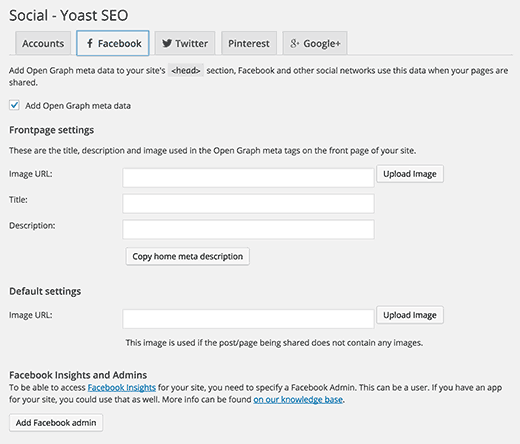Click the 'Title:' field label

(18, 200)
